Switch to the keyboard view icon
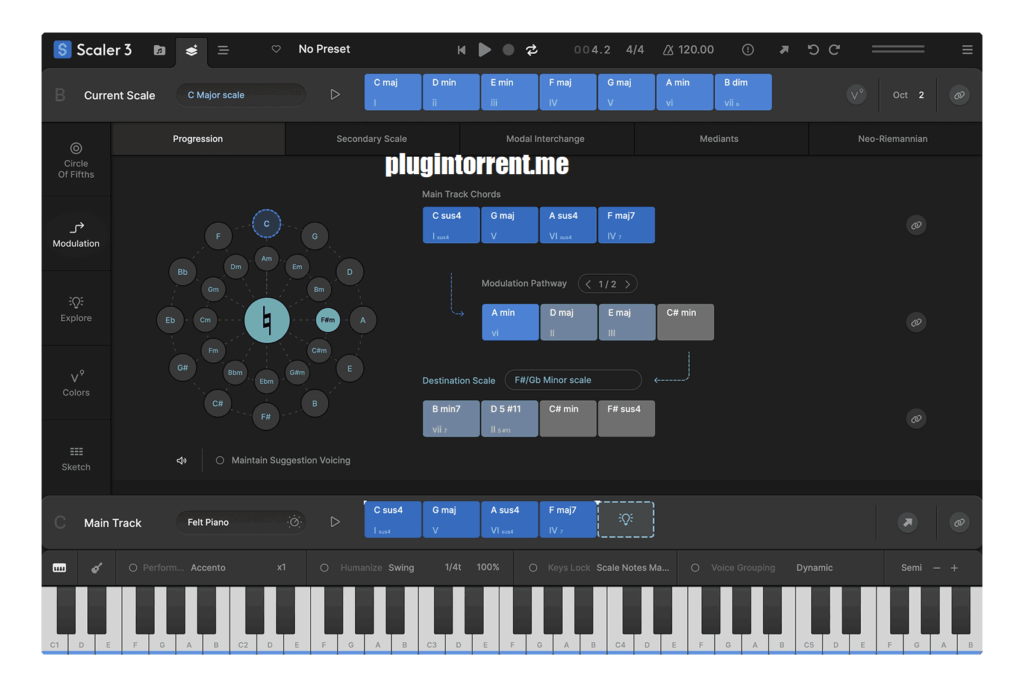The height and width of the screenshot is (675, 1024). point(59,568)
